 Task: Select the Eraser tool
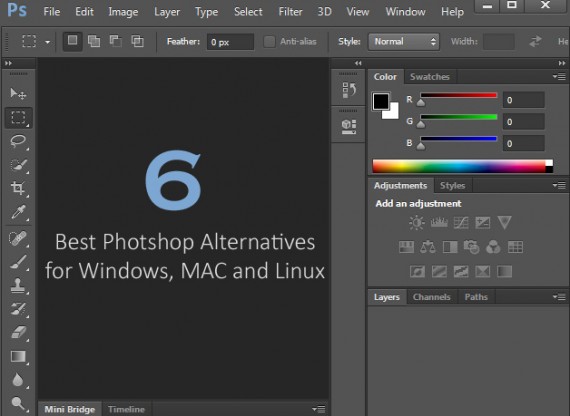[x=18, y=332]
